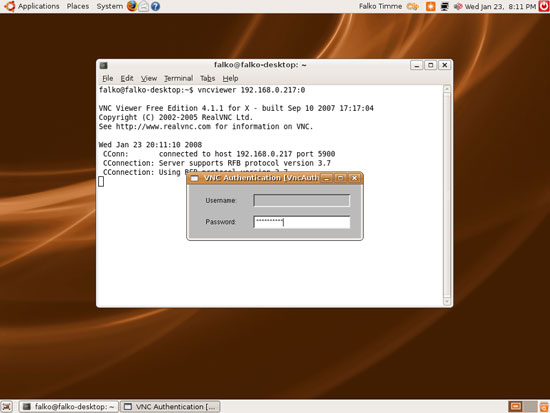Image resolution: width=550 pixels, height=413 pixels.
Task: Click the 'Copyright (C) 2002-2005 RealVNC Ltd.' line
Action: (175, 117)
